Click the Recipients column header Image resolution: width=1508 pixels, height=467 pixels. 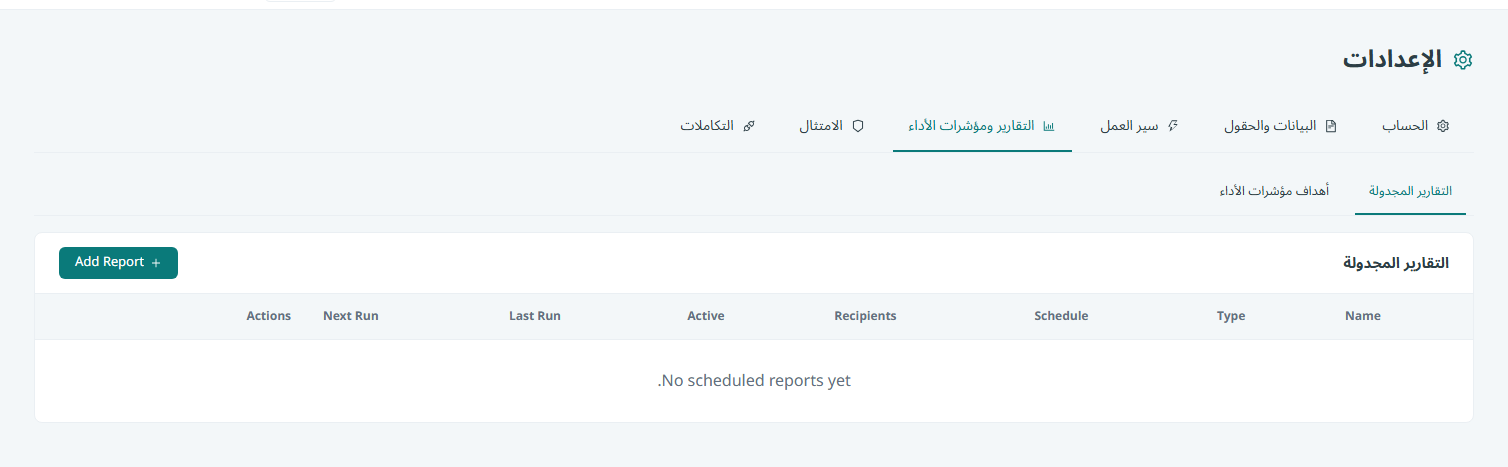pyautogui.click(x=865, y=316)
